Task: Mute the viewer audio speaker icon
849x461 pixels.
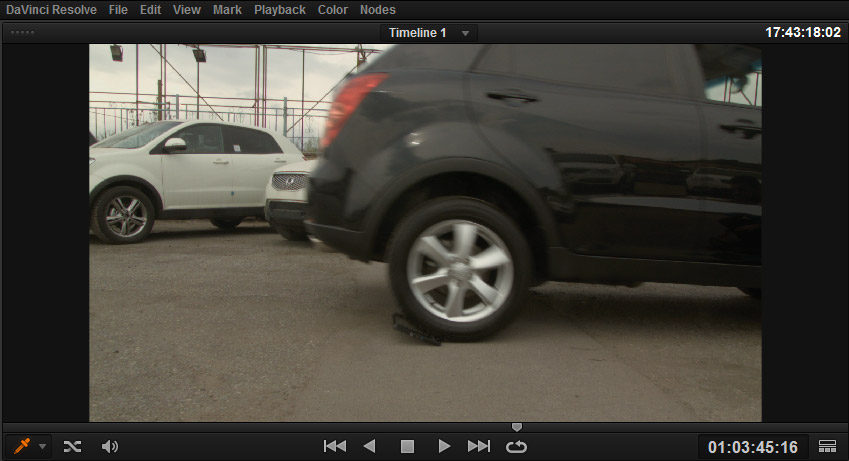Action: (x=109, y=446)
